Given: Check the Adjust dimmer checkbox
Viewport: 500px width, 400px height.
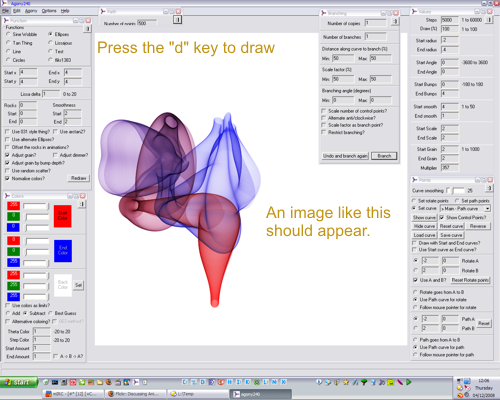Looking at the screenshot, I should pyautogui.click(x=55, y=155).
